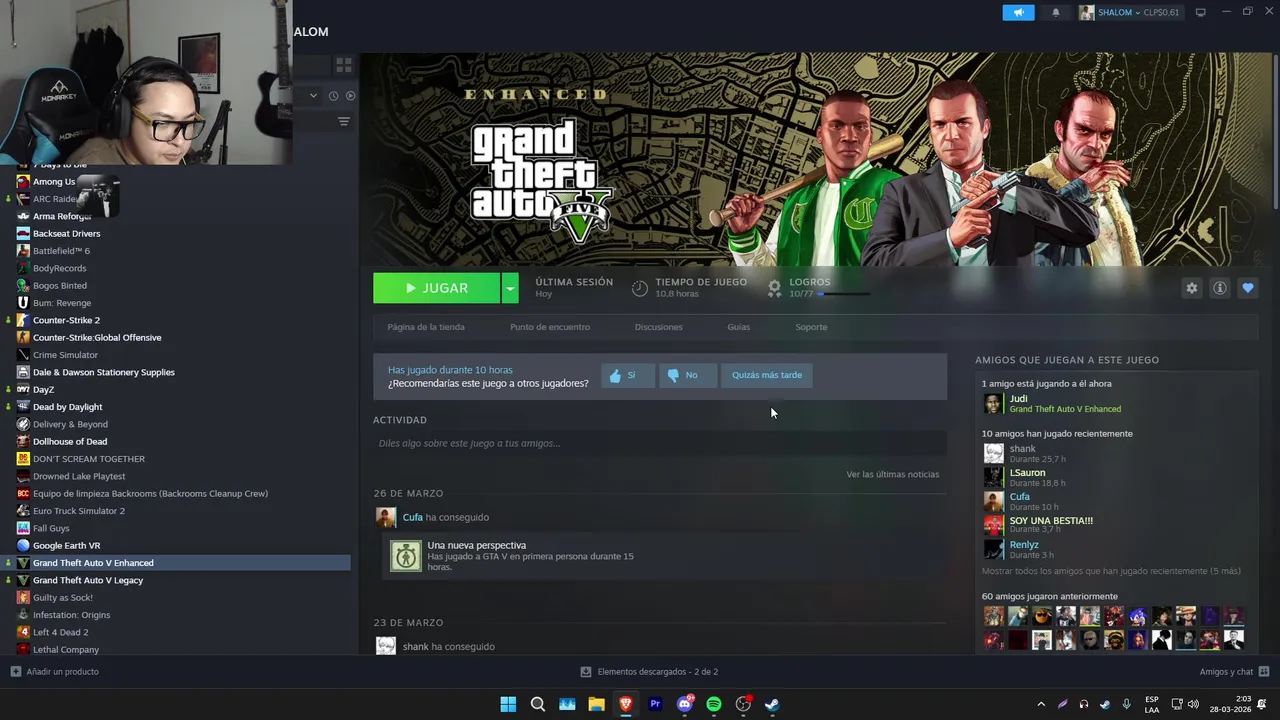Click the green JUGAR button
Image resolution: width=1280 pixels, height=720 pixels.
[436, 288]
